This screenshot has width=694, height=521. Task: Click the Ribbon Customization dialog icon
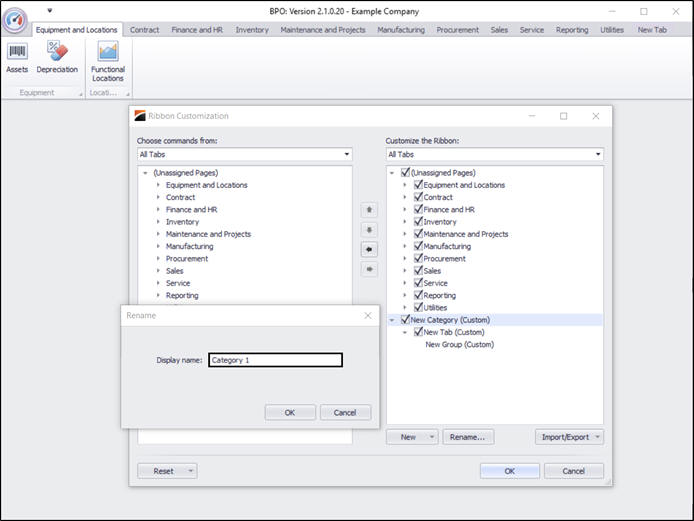(140, 116)
